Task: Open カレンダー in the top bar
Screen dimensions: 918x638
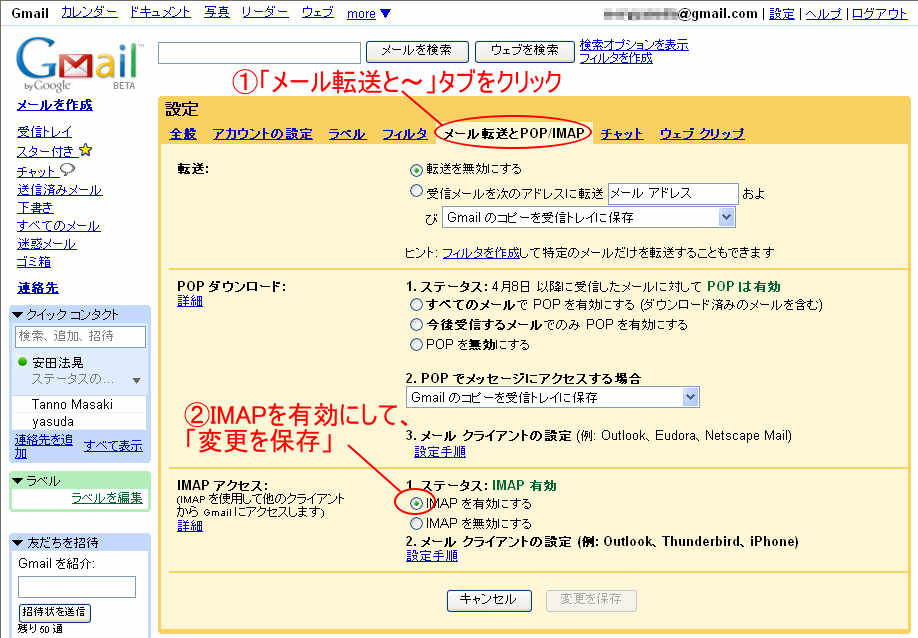Action: 89,12
